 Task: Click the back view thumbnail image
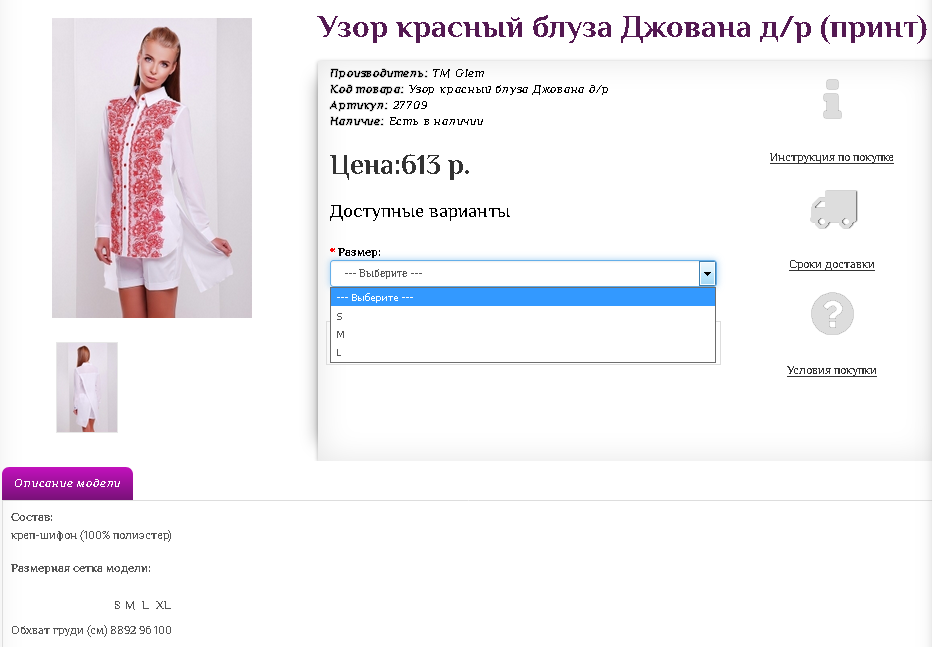click(87, 387)
